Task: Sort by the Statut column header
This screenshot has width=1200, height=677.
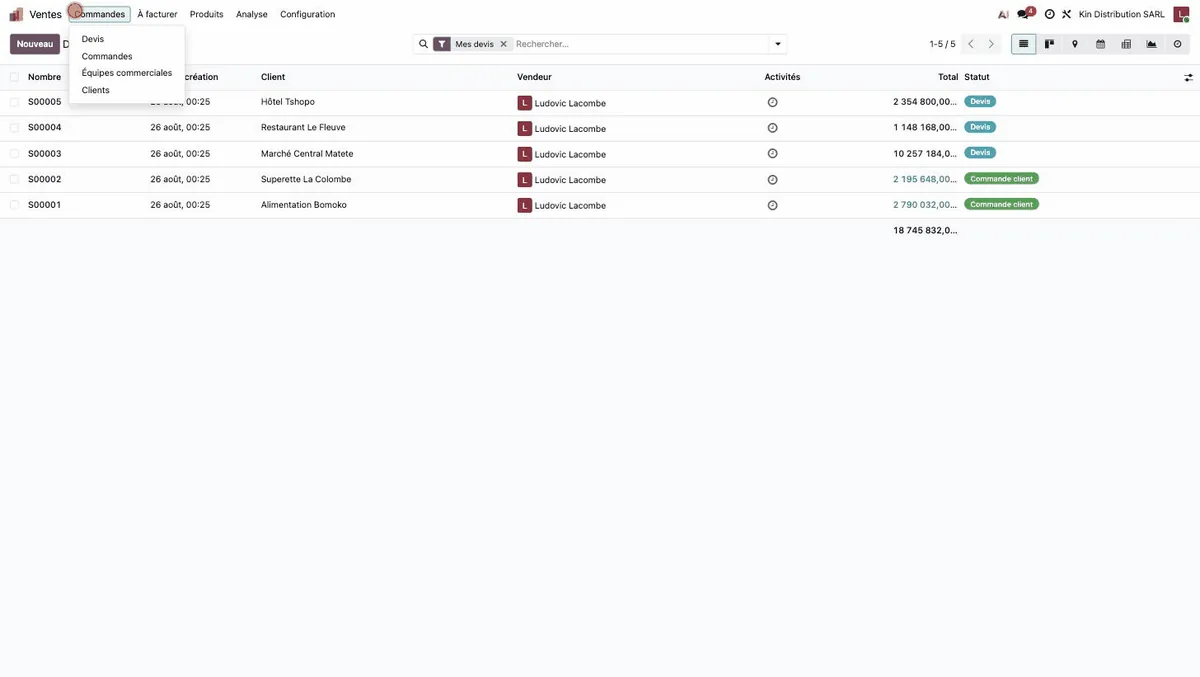Action: (977, 77)
